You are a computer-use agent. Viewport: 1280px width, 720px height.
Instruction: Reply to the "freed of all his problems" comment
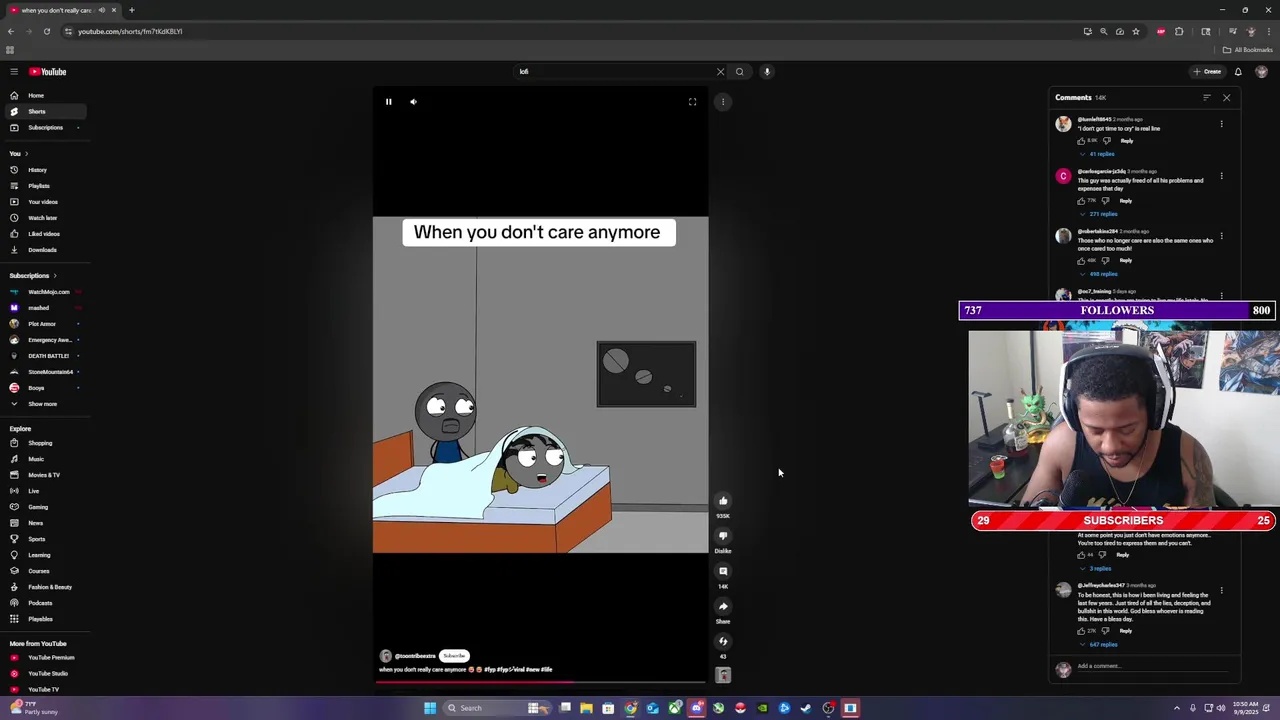[x=1126, y=201]
